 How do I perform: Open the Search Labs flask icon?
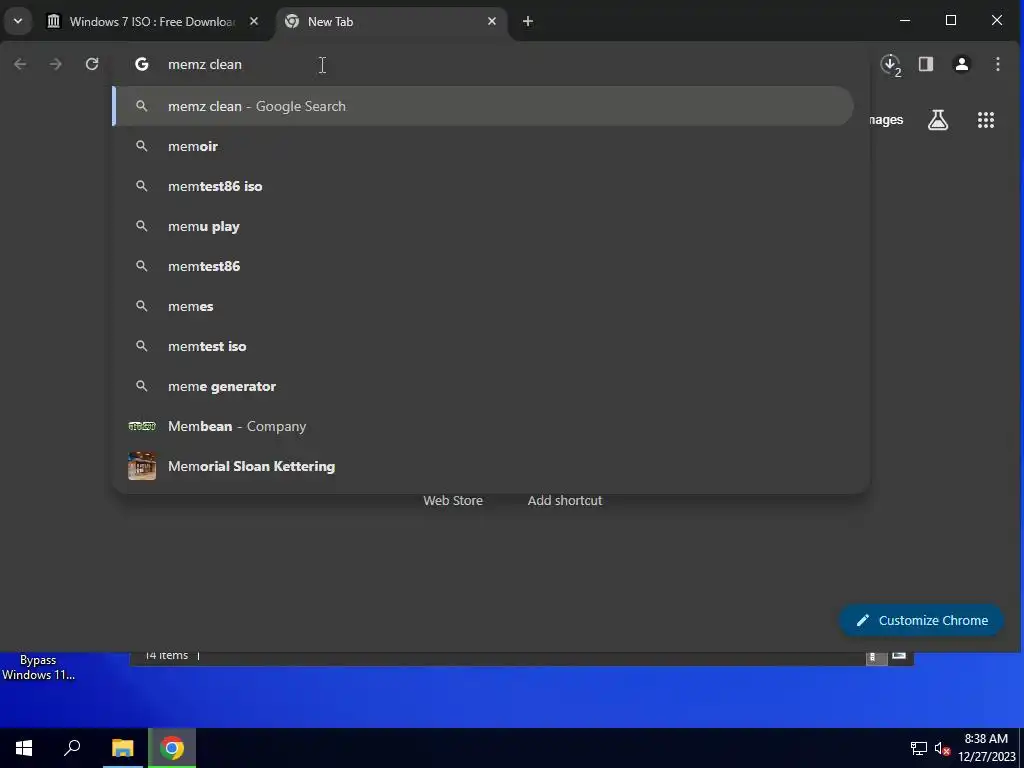click(938, 120)
